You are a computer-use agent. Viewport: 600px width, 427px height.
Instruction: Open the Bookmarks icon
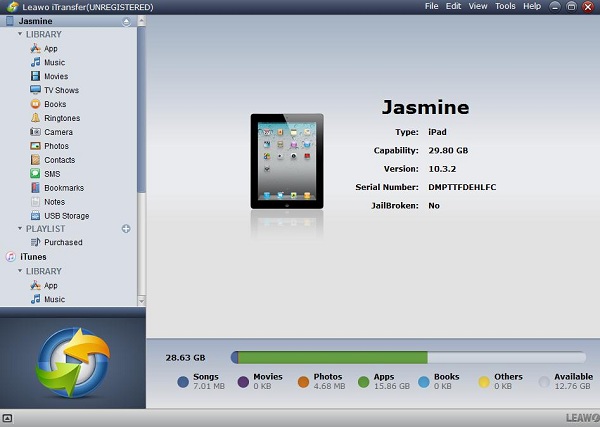pyautogui.click(x=35, y=188)
